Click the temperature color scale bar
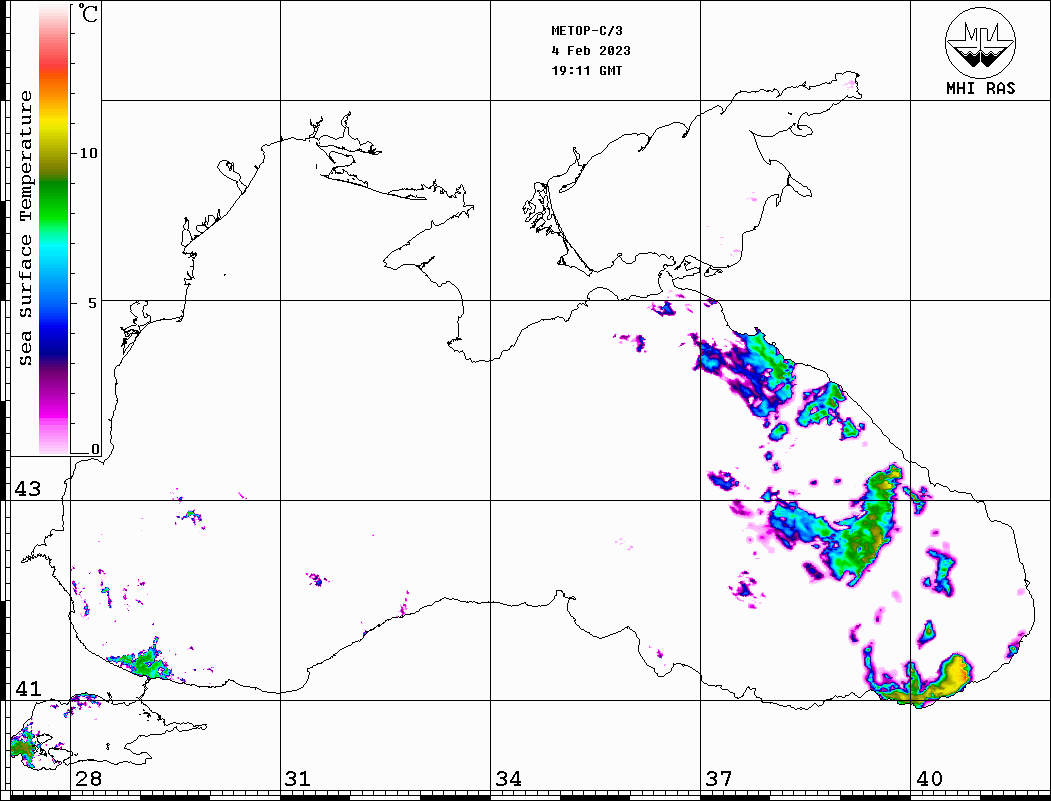1051x801 pixels. tap(54, 230)
